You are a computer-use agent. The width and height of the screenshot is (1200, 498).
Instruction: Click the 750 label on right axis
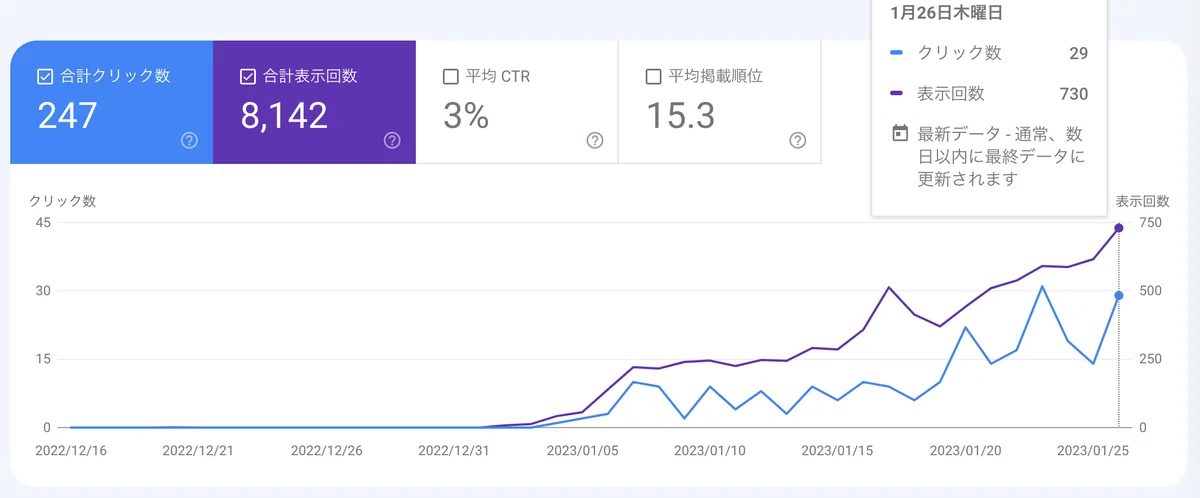pos(1149,222)
